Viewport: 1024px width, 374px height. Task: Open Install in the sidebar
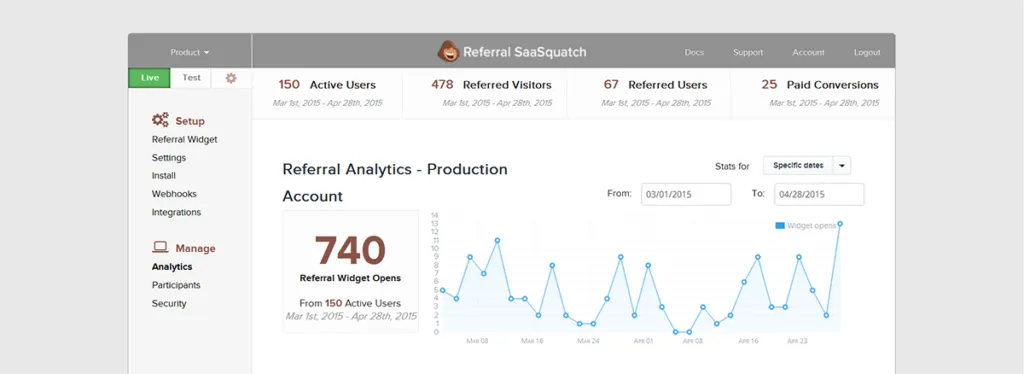pyautogui.click(x=164, y=176)
